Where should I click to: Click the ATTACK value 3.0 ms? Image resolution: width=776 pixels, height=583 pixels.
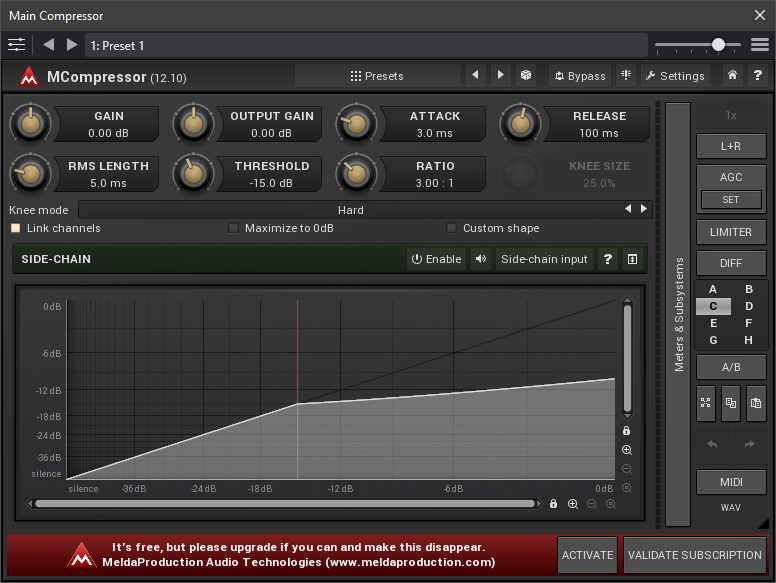(435, 133)
